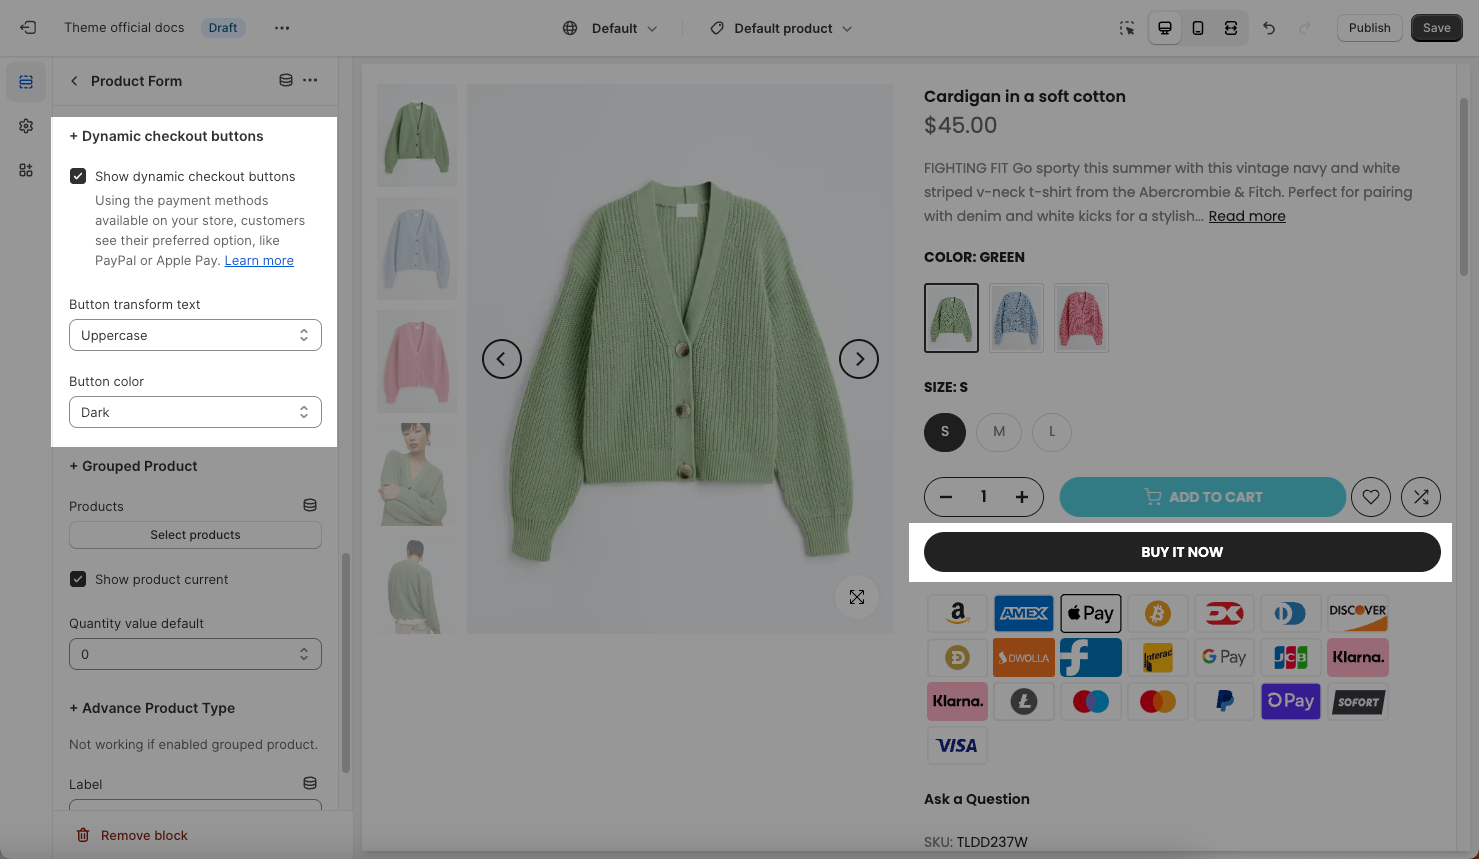Show the next product image

point(859,359)
